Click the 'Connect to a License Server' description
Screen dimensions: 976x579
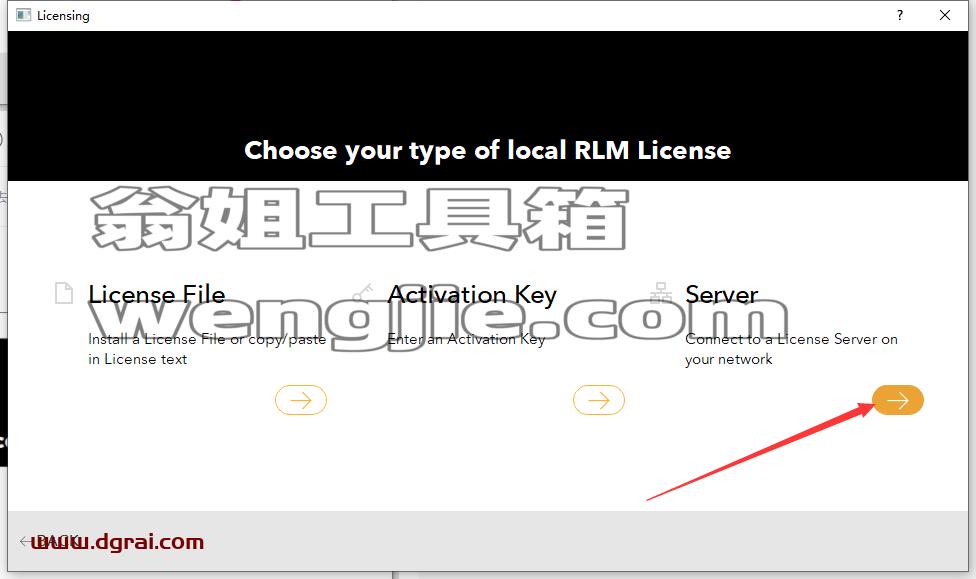[x=791, y=349]
